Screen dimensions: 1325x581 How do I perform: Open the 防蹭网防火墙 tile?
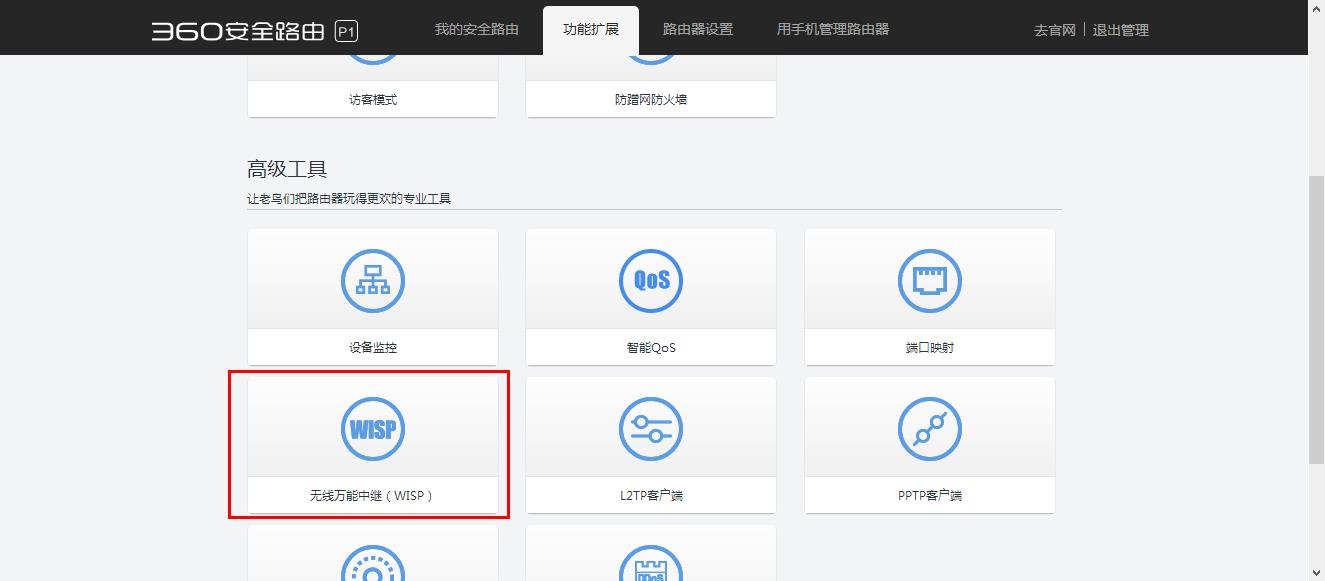[x=650, y=100]
